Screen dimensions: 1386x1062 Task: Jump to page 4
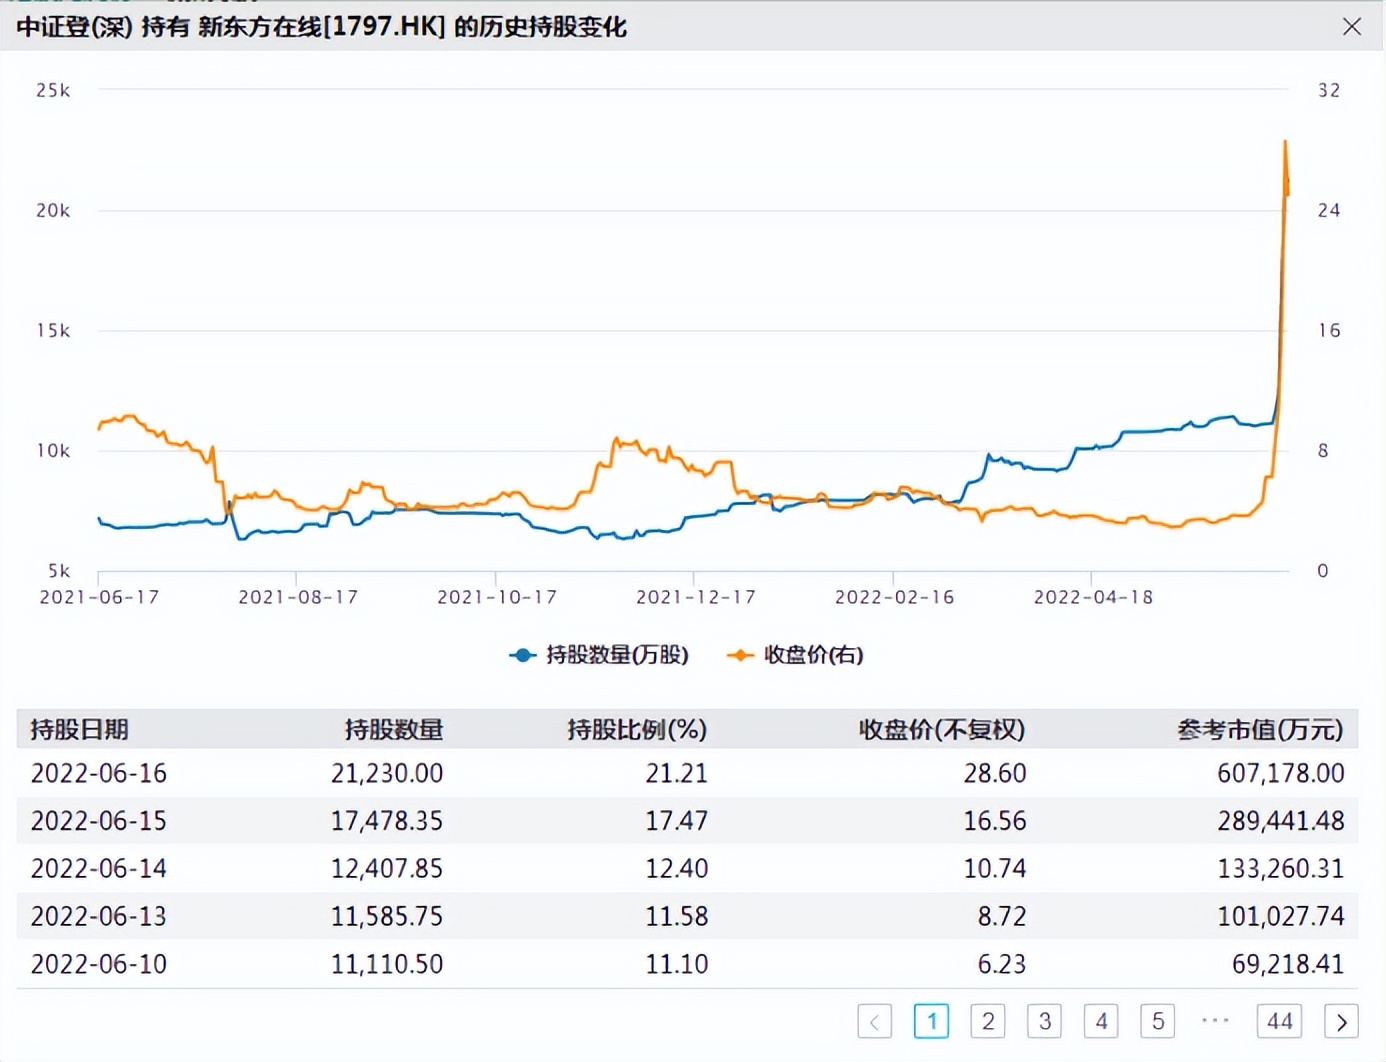point(1101,1021)
